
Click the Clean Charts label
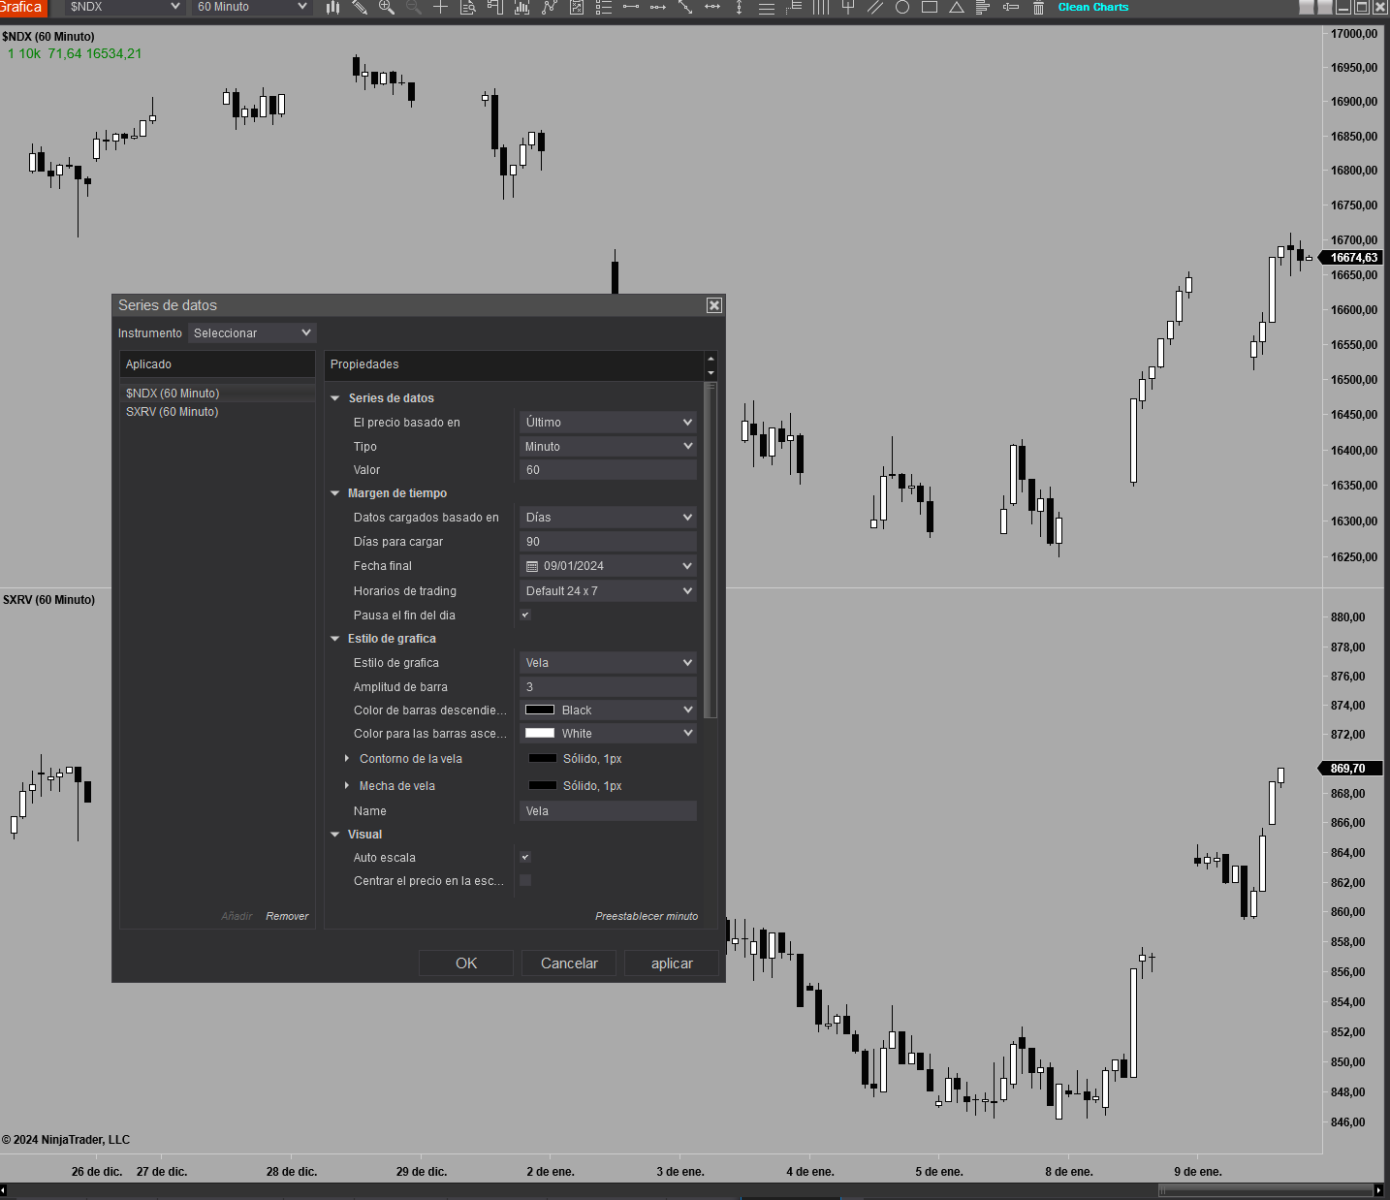(x=1093, y=7)
